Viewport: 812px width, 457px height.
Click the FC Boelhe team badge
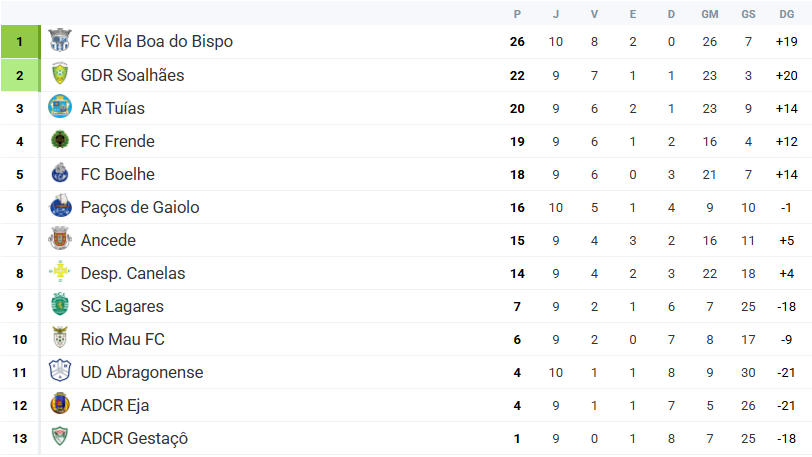tap(60, 174)
